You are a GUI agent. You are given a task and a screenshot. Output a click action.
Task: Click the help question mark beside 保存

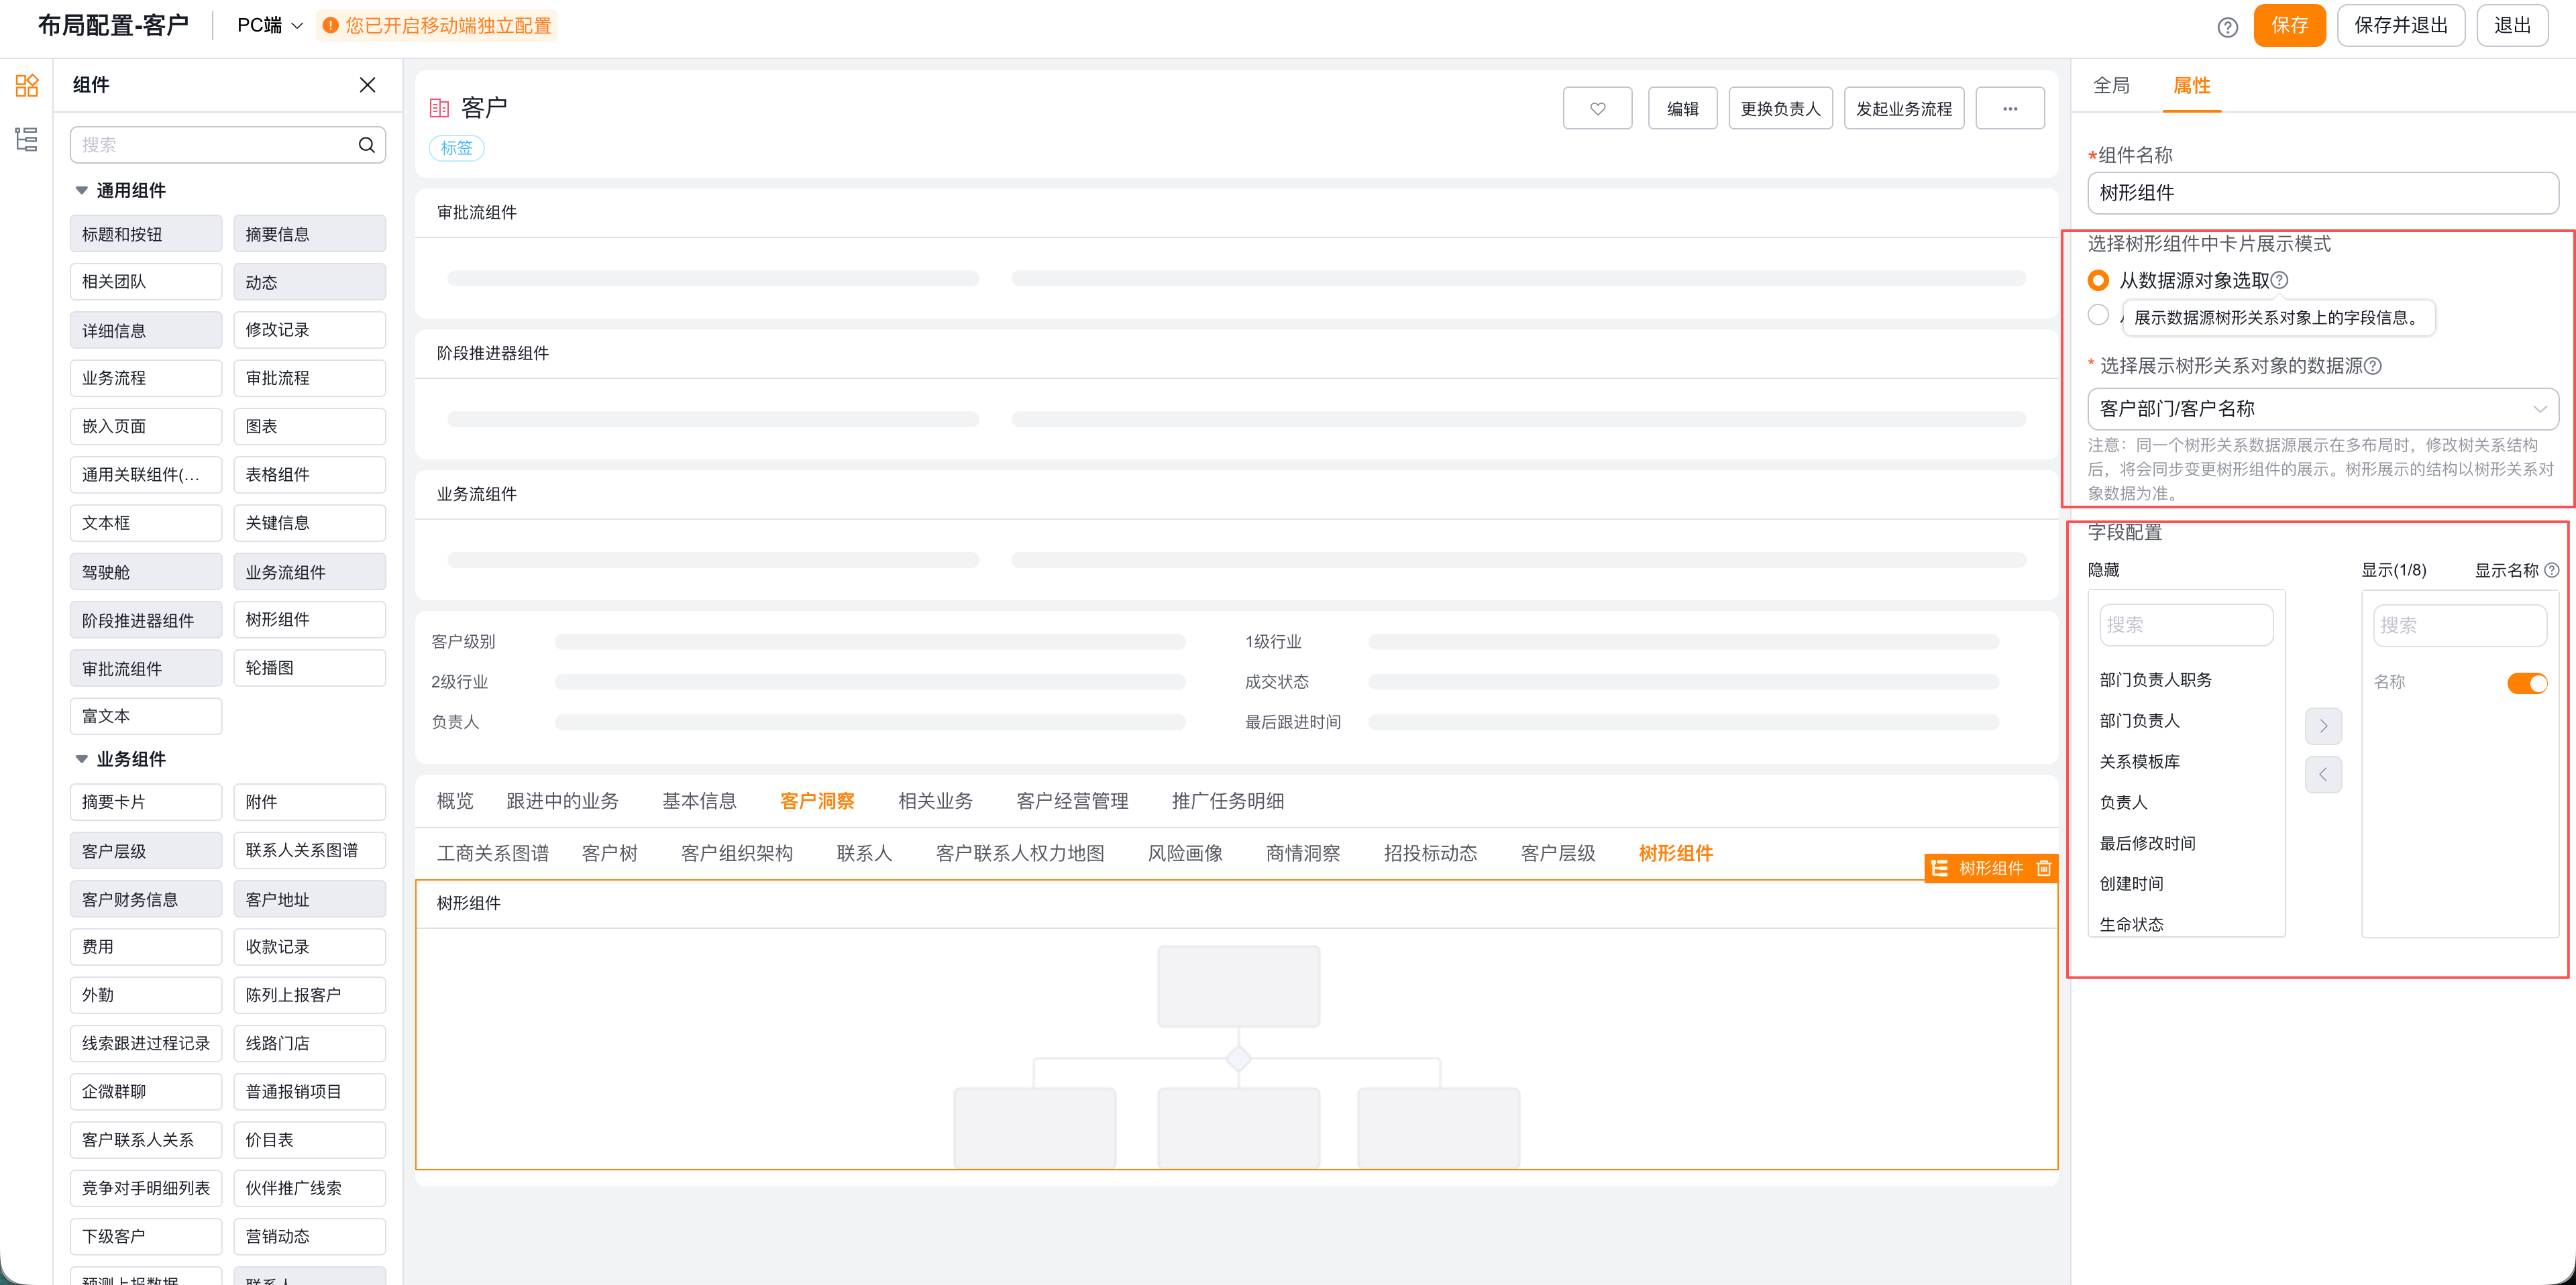tap(2227, 27)
